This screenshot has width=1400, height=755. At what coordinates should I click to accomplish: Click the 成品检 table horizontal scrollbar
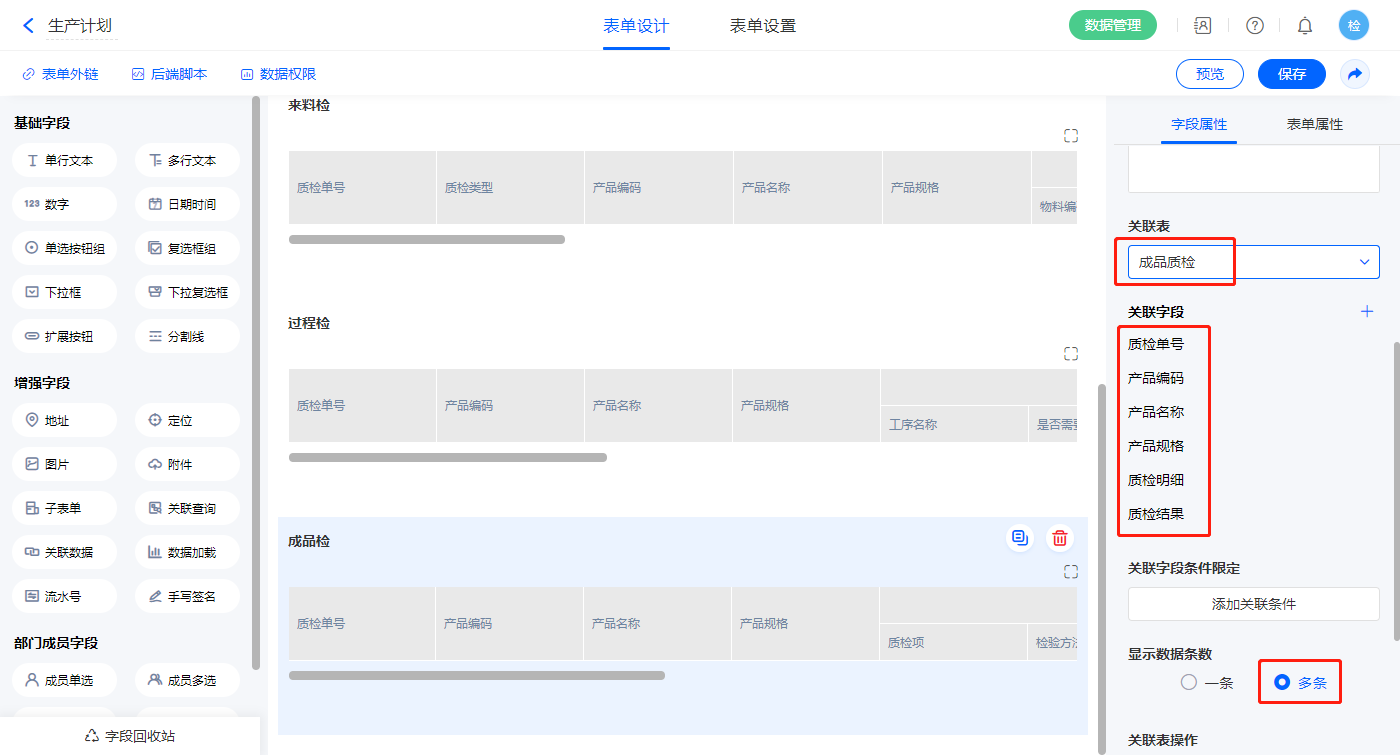tap(477, 676)
